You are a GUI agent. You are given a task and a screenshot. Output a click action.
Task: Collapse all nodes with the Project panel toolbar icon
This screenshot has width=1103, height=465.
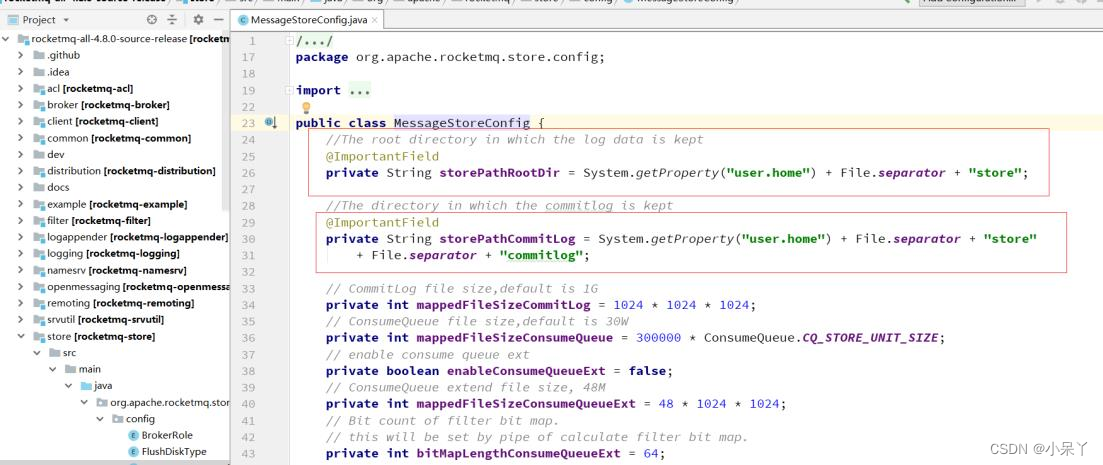pyautogui.click(x=172, y=20)
